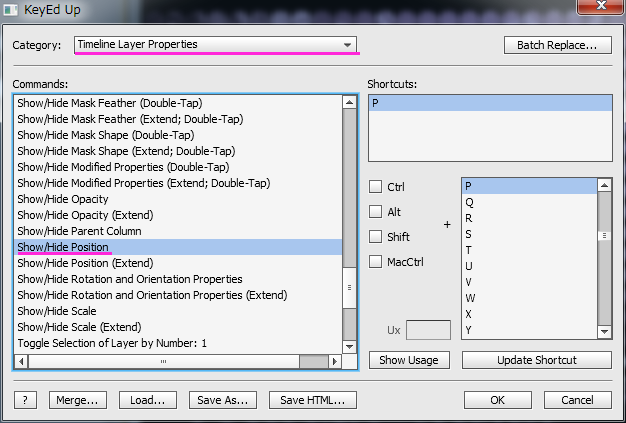
Task: Click the Merge button
Action: pyautogui.click(x=78, y=400)
